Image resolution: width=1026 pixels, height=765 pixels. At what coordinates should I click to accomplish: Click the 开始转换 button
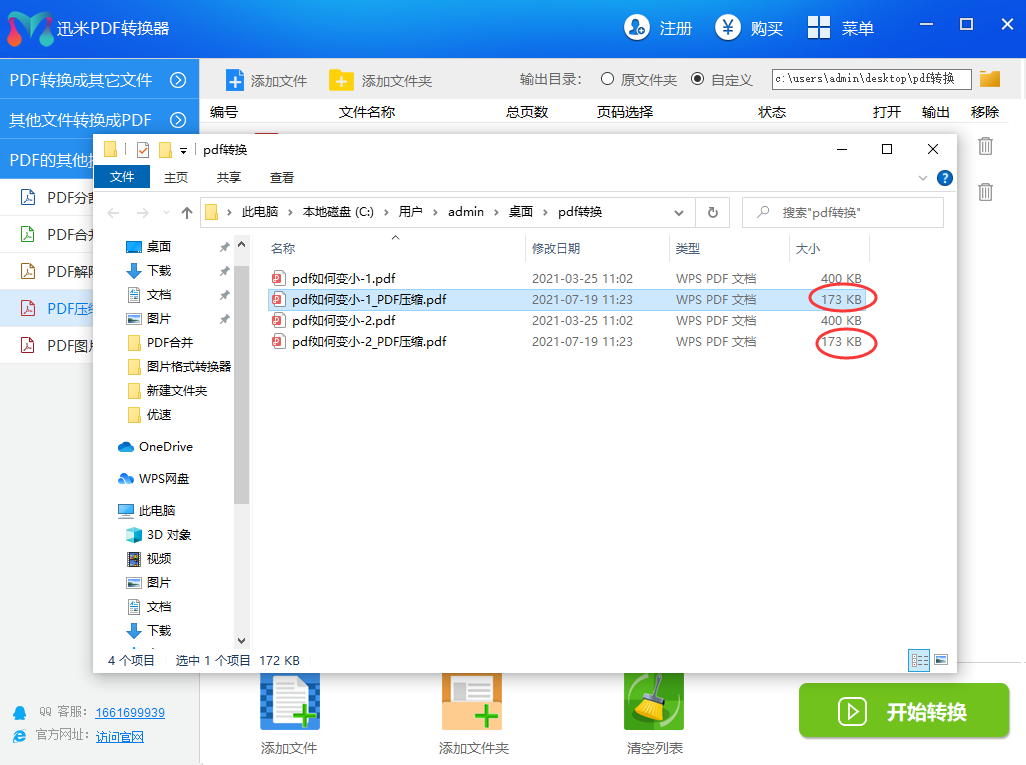tap(903, 711)
